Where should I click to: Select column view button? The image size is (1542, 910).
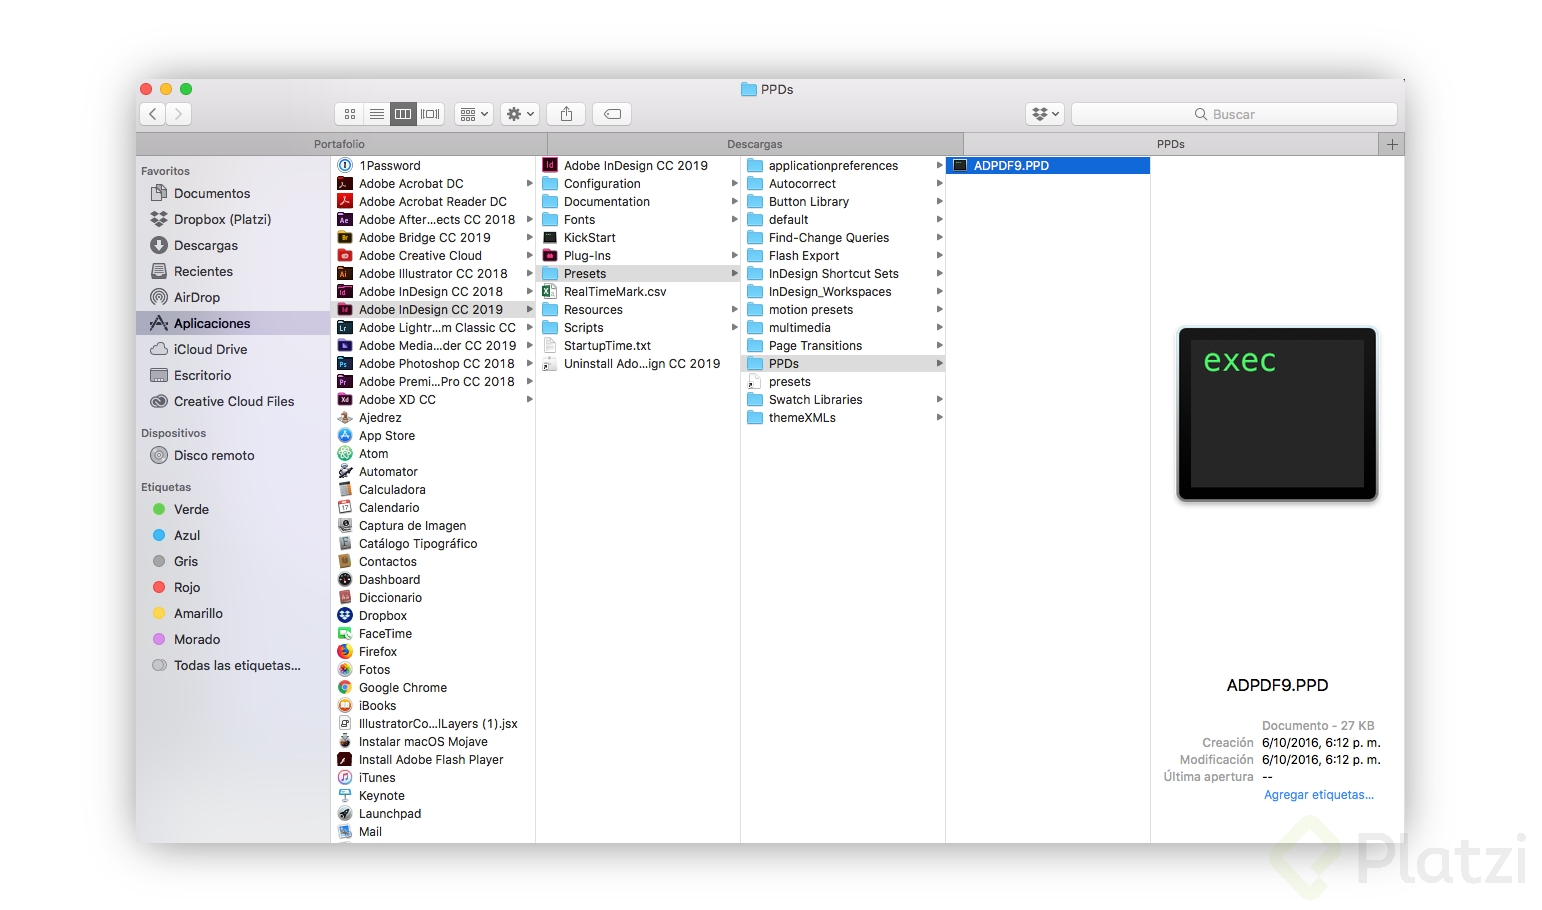(x=403, y=114)
